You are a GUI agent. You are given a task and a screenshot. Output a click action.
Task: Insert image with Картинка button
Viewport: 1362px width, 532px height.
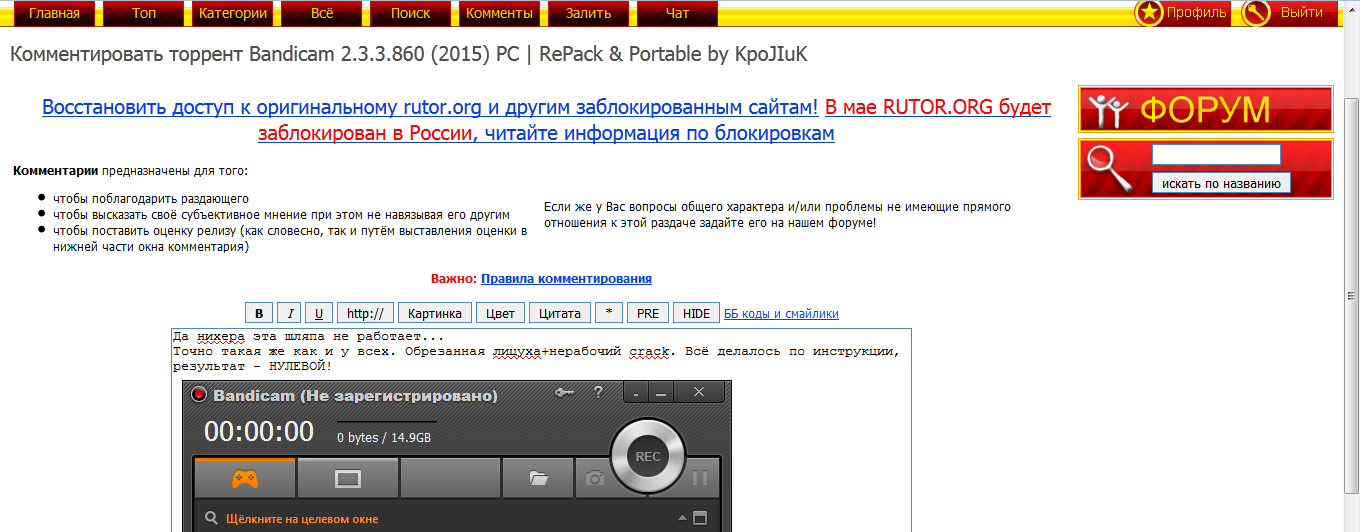(x=435, y=313)
